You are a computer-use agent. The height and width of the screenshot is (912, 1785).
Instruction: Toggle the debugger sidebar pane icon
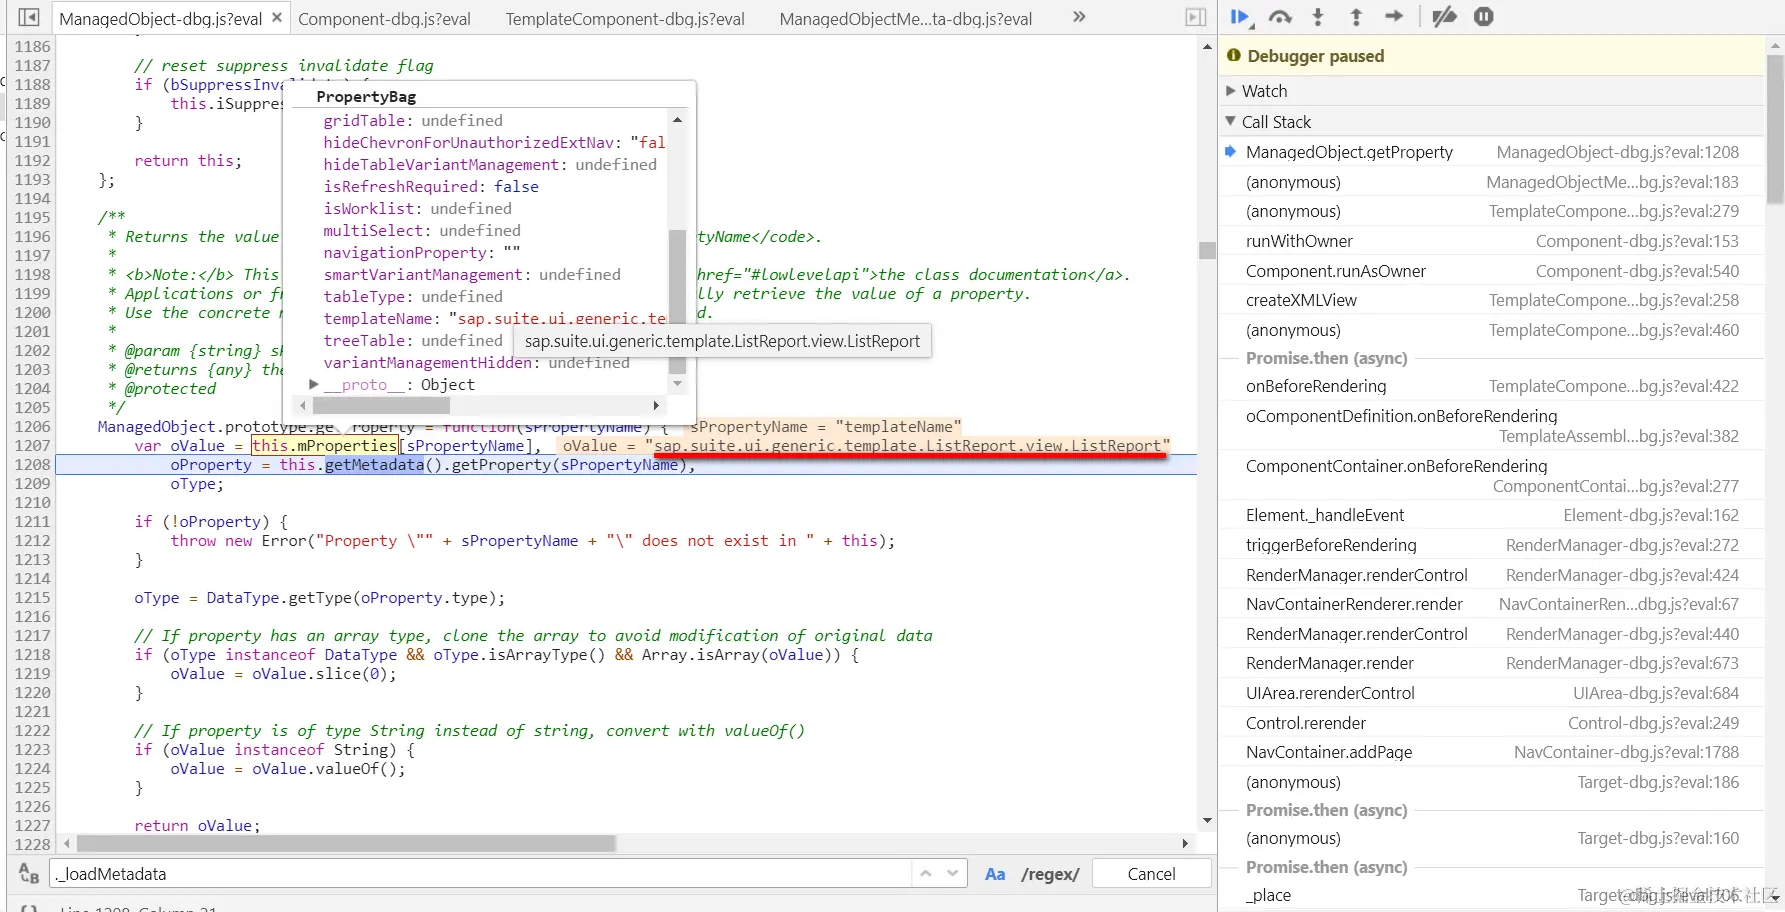(x=1196, y=17)
